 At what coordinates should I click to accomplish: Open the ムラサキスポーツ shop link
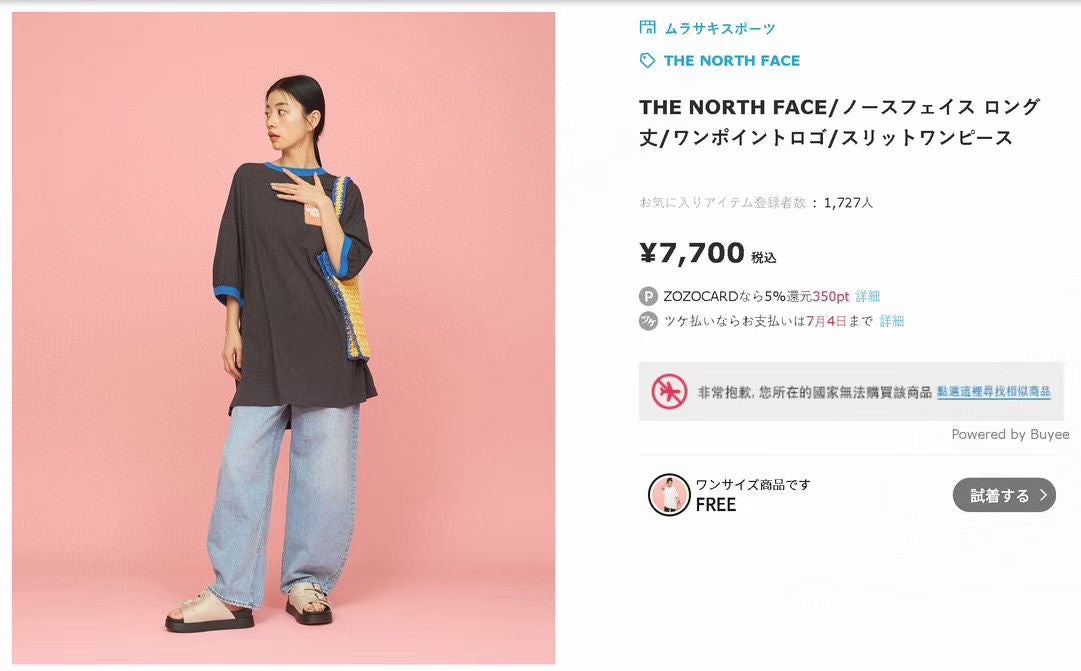(720, 28)
